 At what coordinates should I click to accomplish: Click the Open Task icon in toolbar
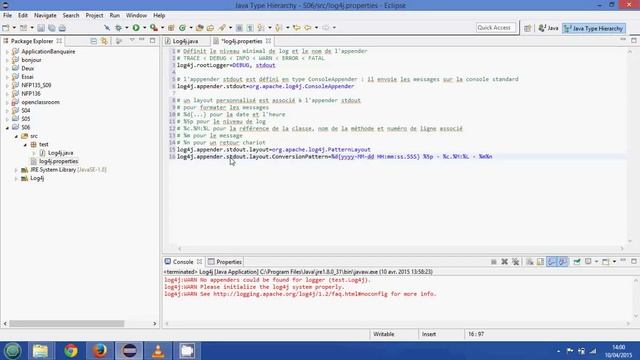210,28
